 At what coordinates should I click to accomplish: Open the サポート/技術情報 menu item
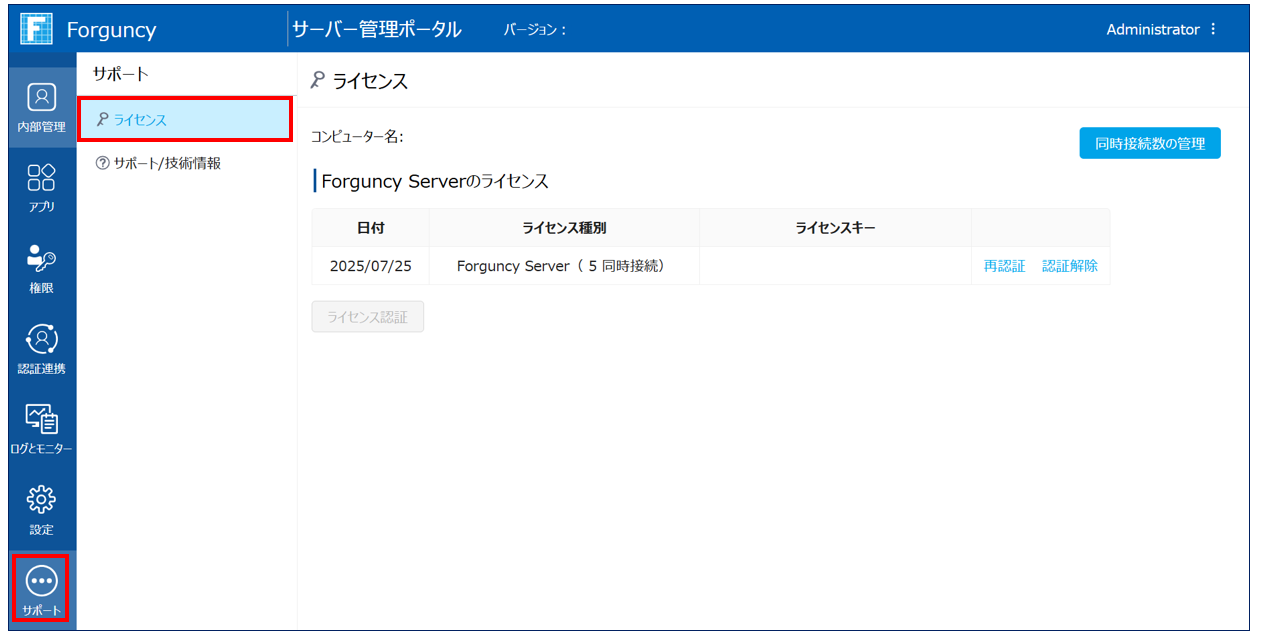tap(166, 163)
